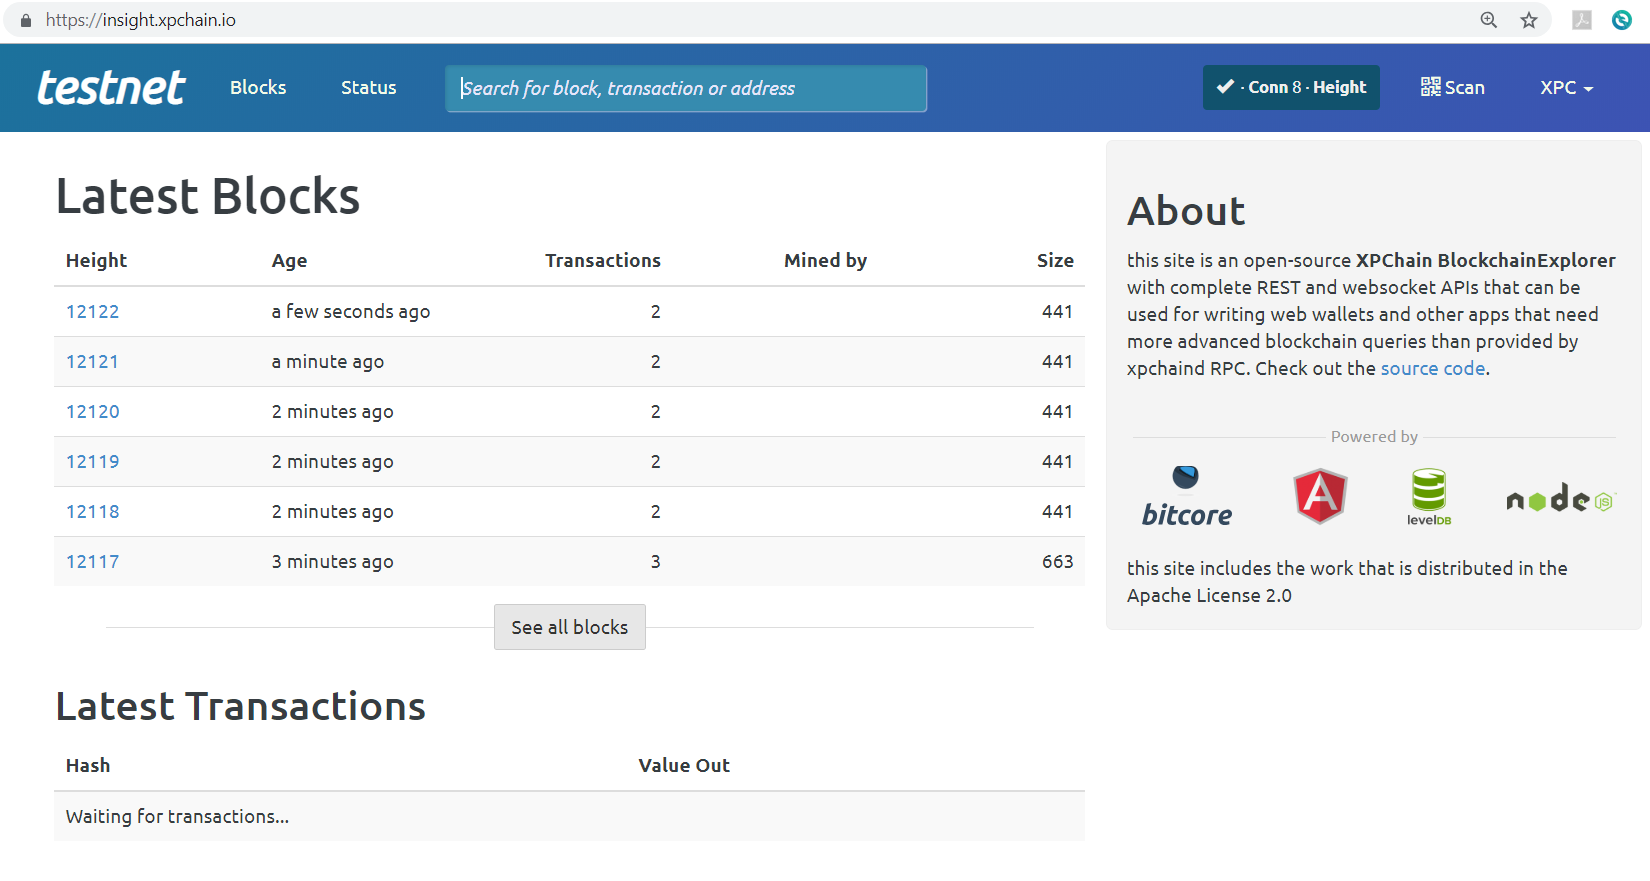Click the bitcore logo
This screenshot has width=1650, height=881.
coord(1187,496)
